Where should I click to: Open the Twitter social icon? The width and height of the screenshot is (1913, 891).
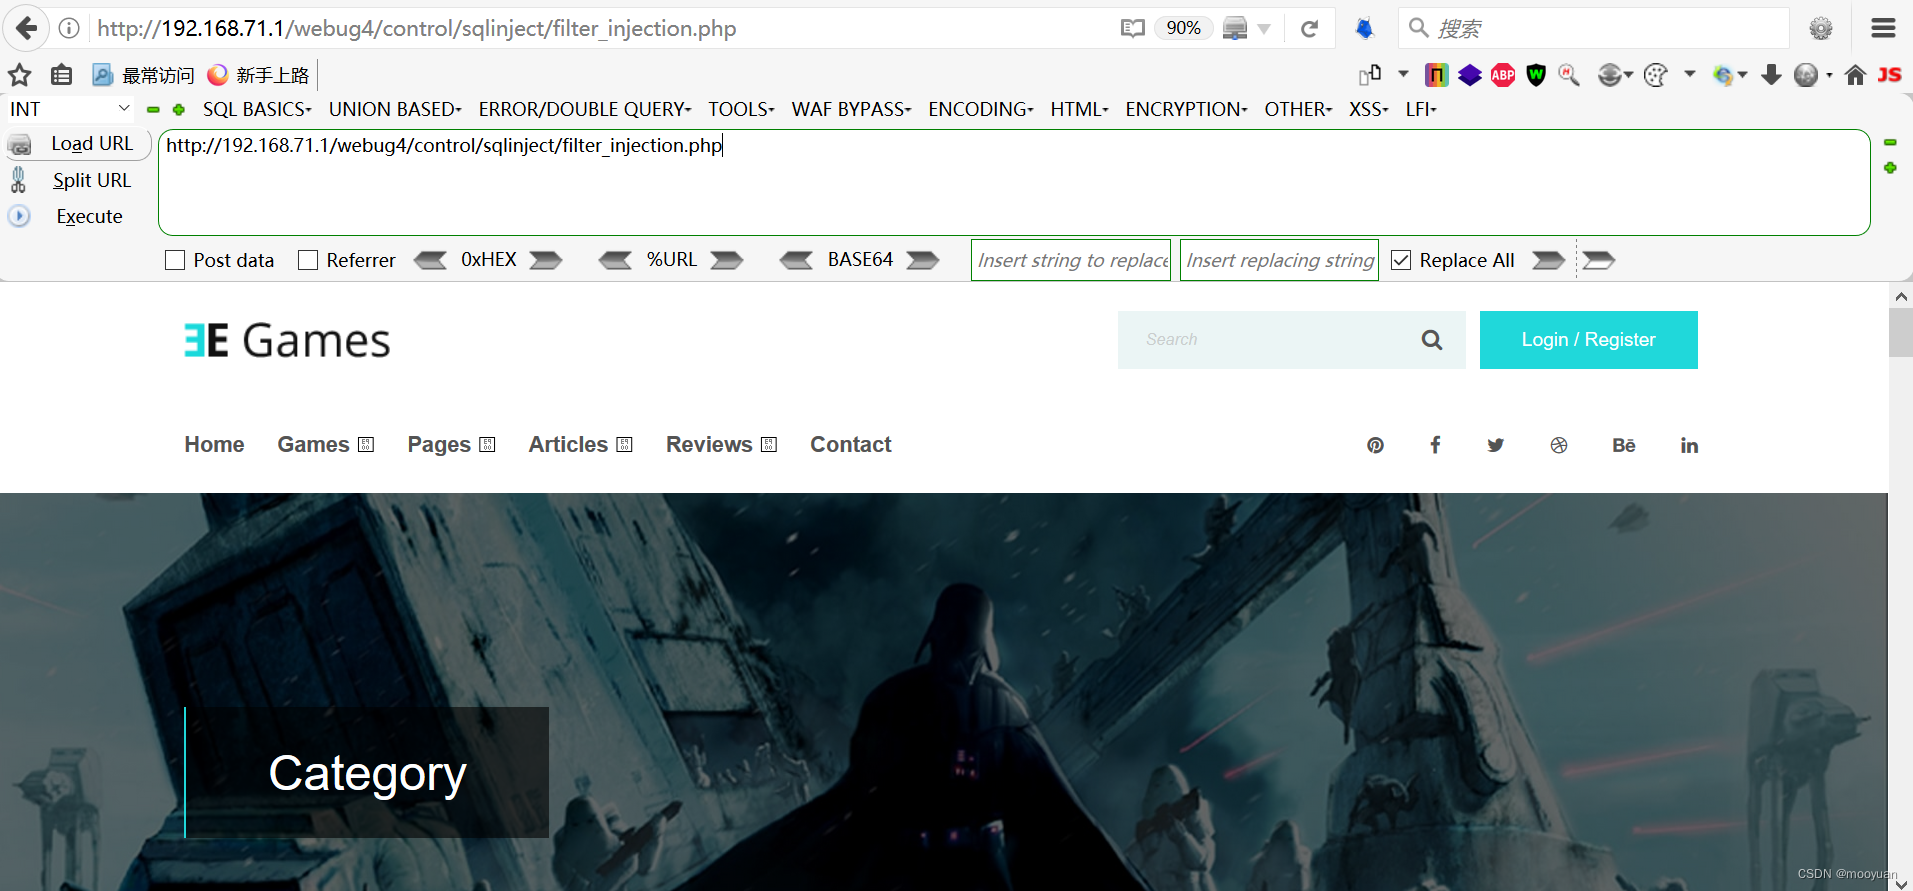click(x=1496, y=445)
